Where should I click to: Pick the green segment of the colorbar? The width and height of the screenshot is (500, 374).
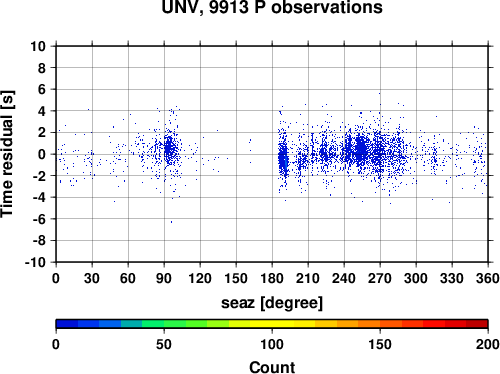coord(164,324)
